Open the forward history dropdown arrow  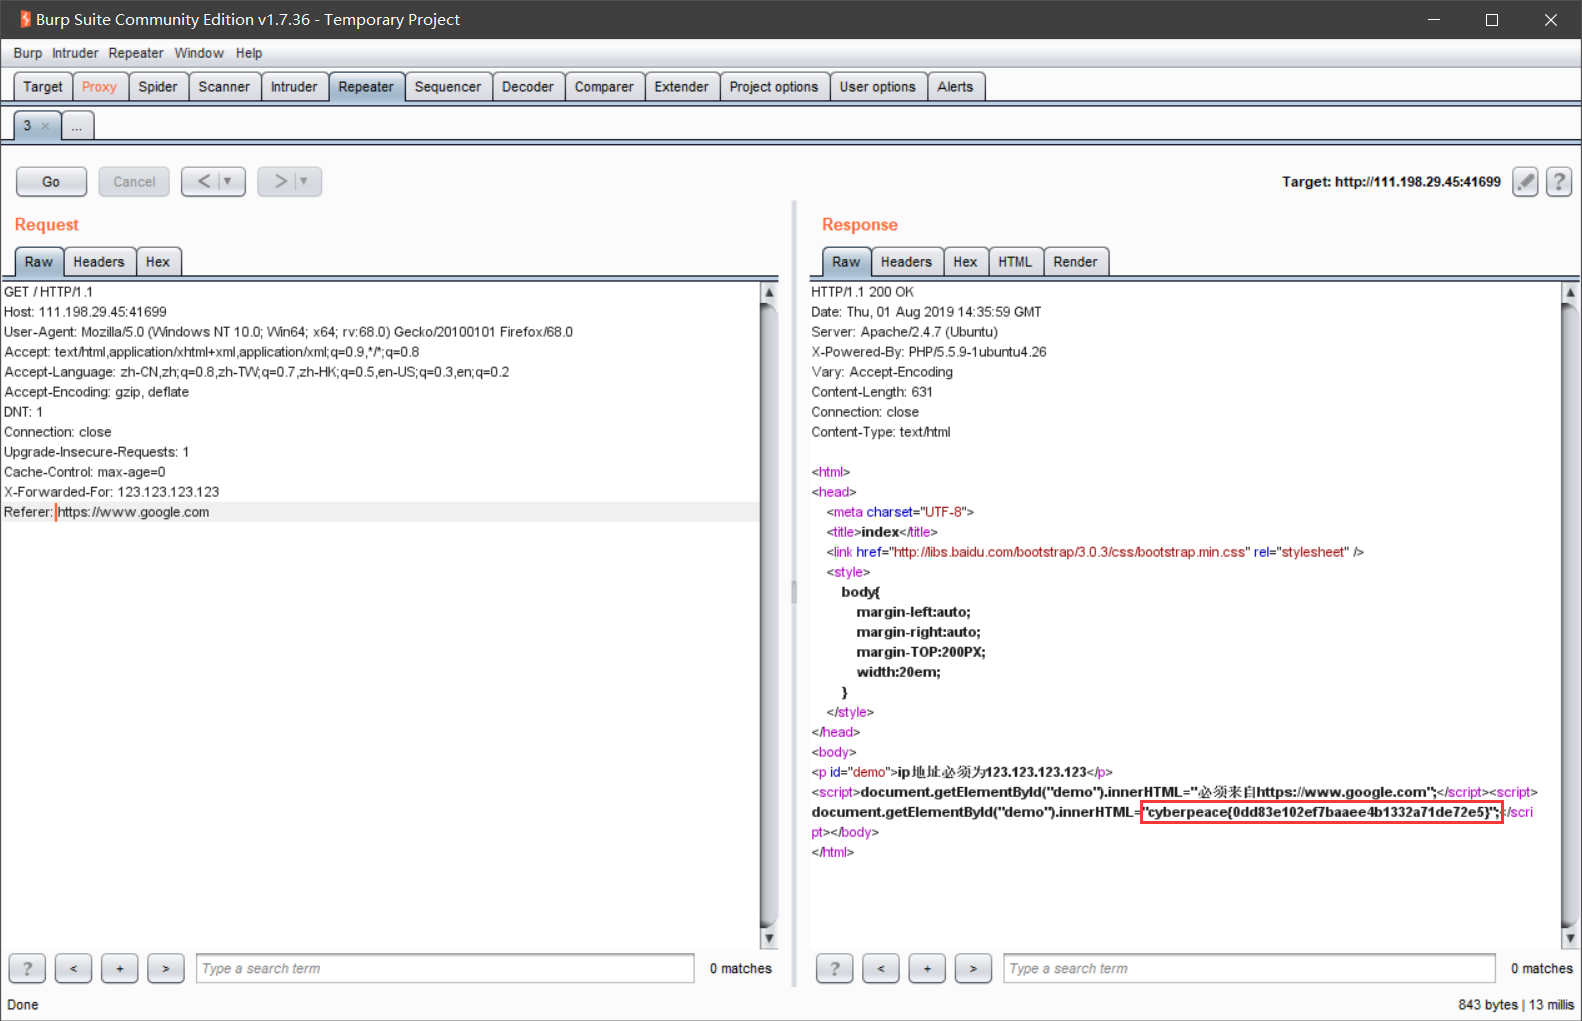[305, 181]
